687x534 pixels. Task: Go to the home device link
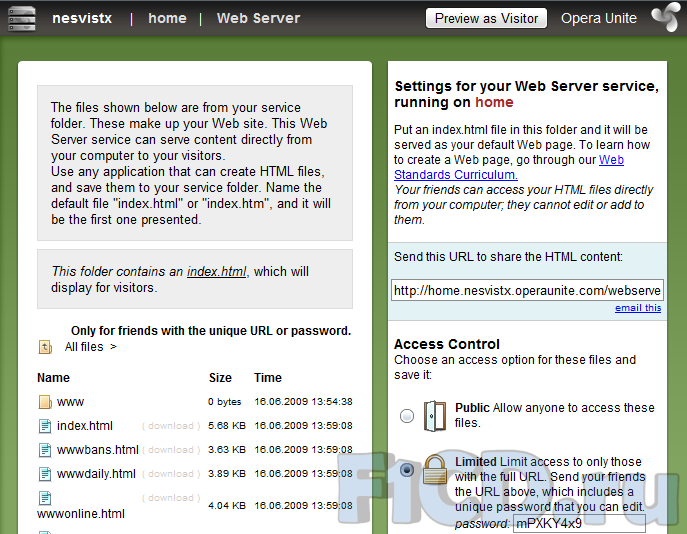click(x=167, y=18)
